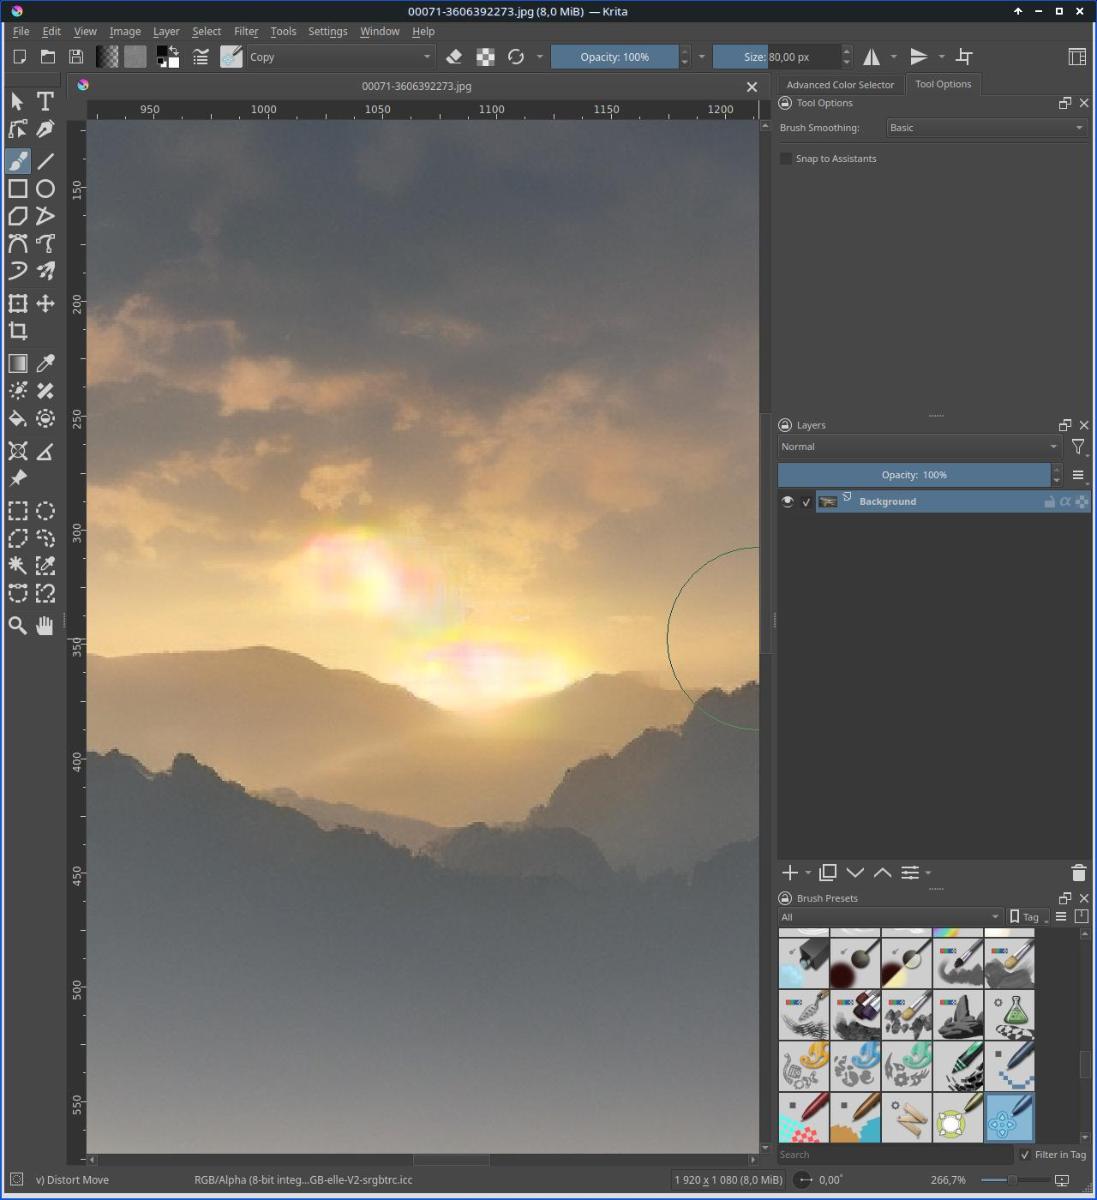
Task: Click the Open document icon
Action: coord(47,57)
